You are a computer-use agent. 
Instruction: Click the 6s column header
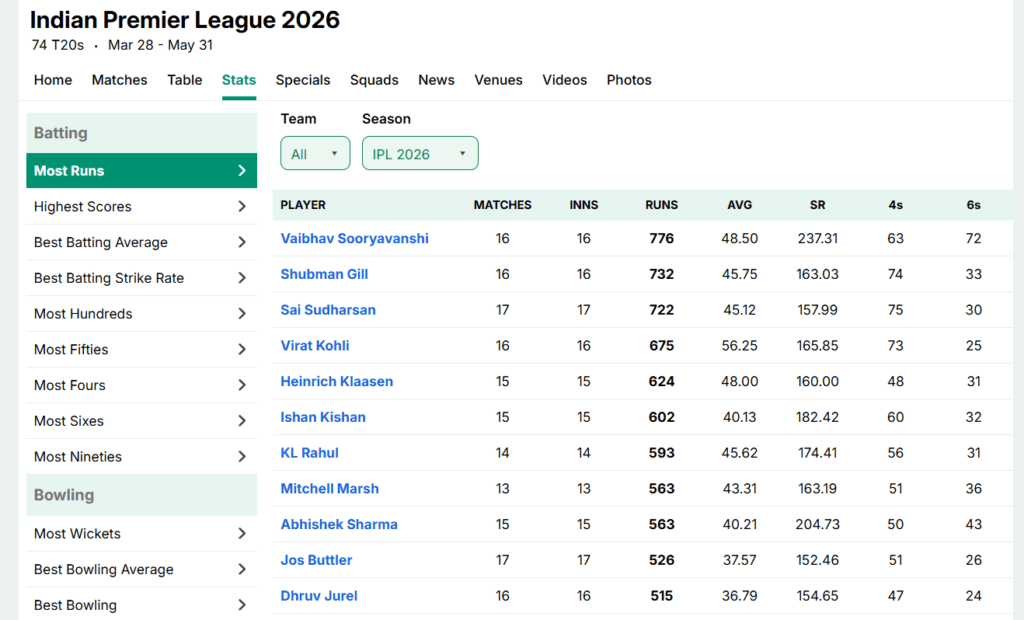click(x=974, y=205)
